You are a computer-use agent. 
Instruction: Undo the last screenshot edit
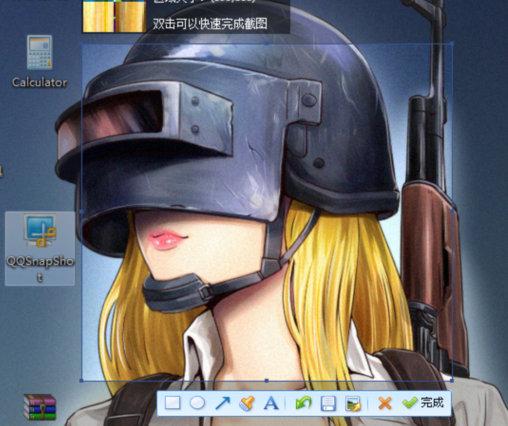pyautogui.click(x=303, y=403)
